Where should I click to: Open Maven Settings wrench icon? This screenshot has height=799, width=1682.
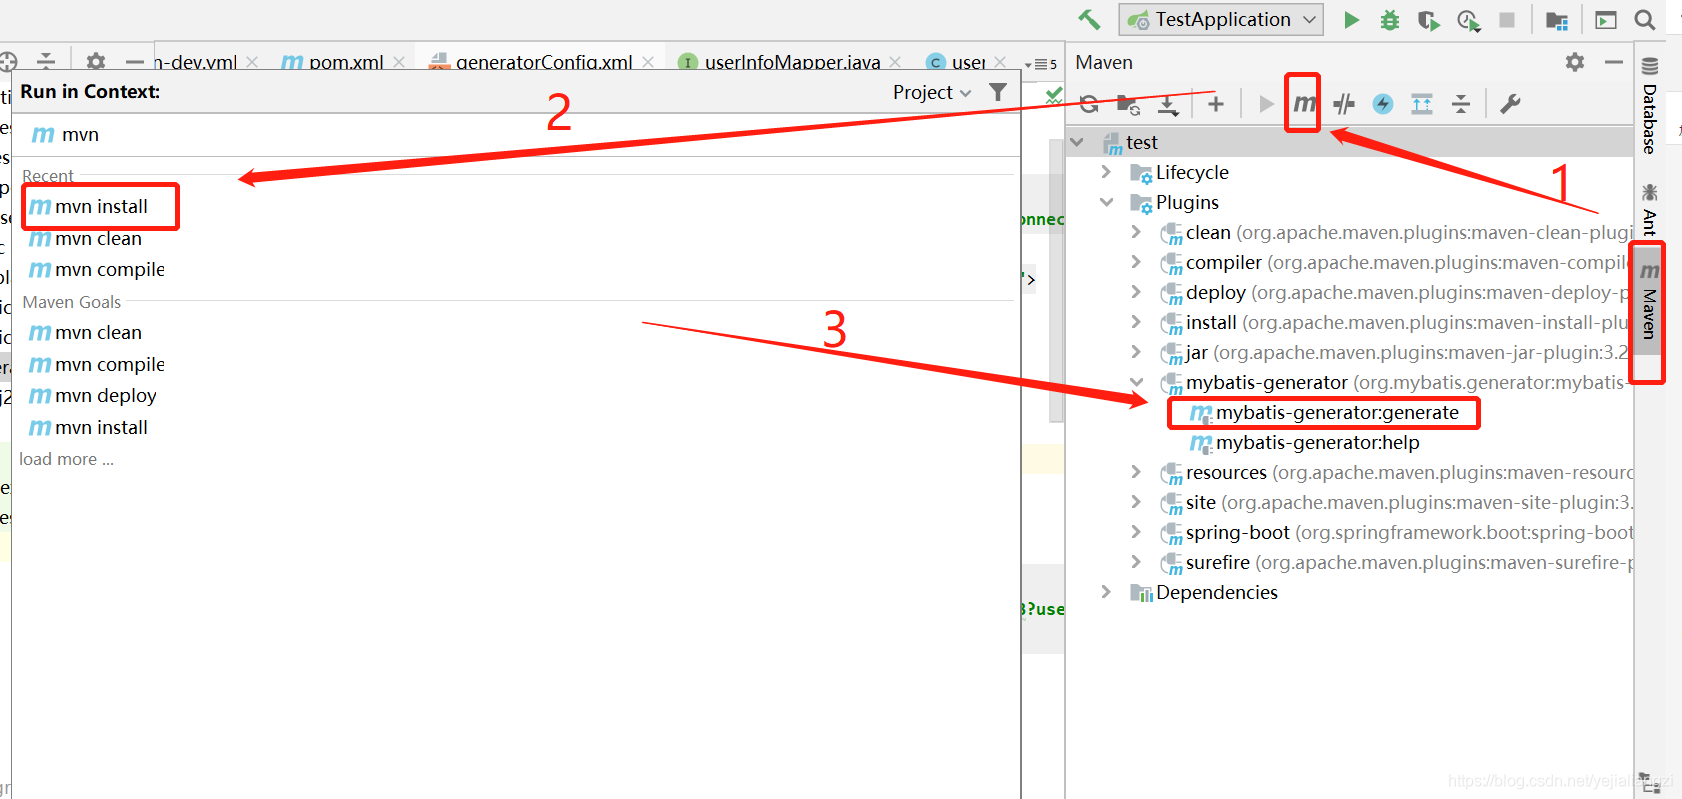1510,104
